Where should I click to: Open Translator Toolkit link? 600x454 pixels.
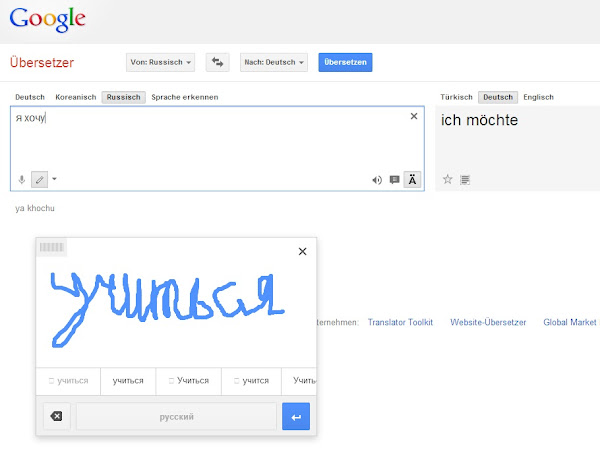pyautogui.click(x=400, y=322)
